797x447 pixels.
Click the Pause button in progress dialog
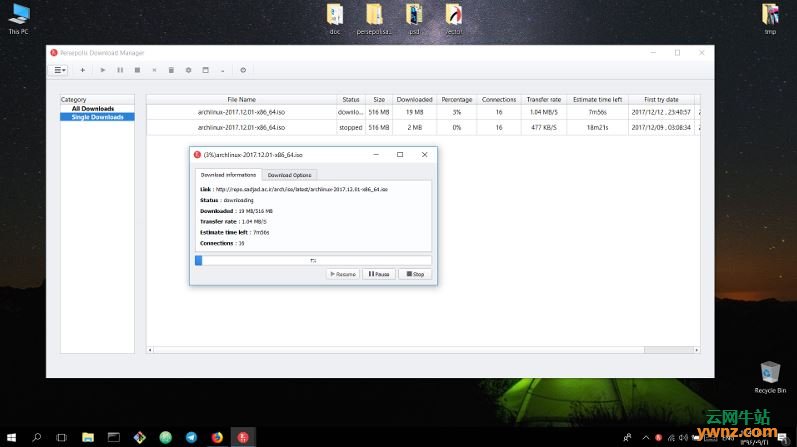click(x=379, y=274)
